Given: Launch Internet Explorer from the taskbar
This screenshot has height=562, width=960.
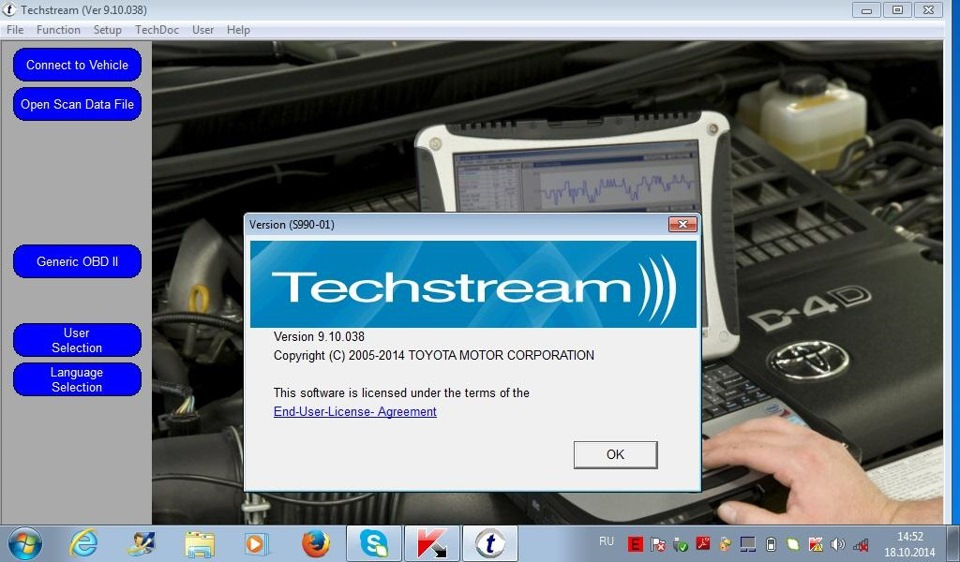Looking at the screenshot, I should pyautogui.click(x=83, y=544).
